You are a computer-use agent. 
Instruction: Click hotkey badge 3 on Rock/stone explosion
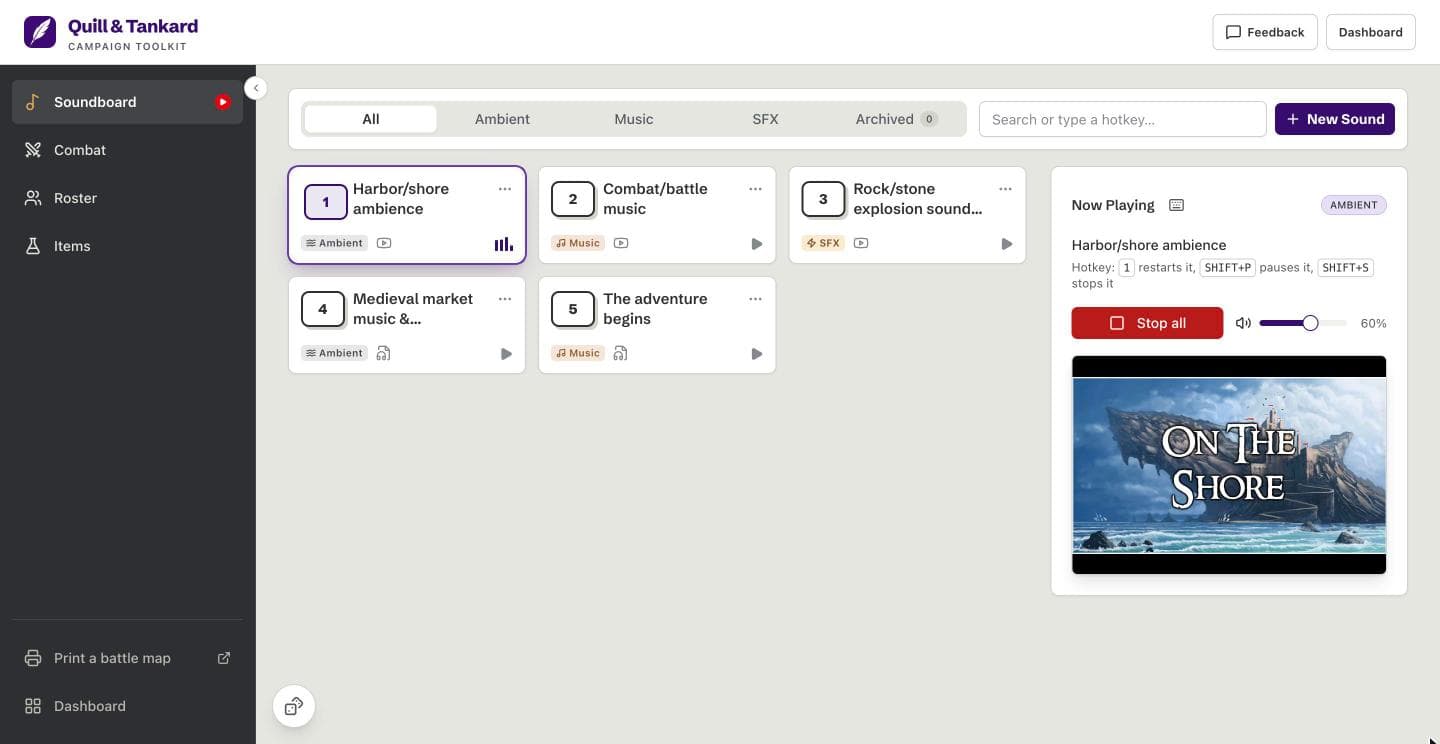coord(823,199)
